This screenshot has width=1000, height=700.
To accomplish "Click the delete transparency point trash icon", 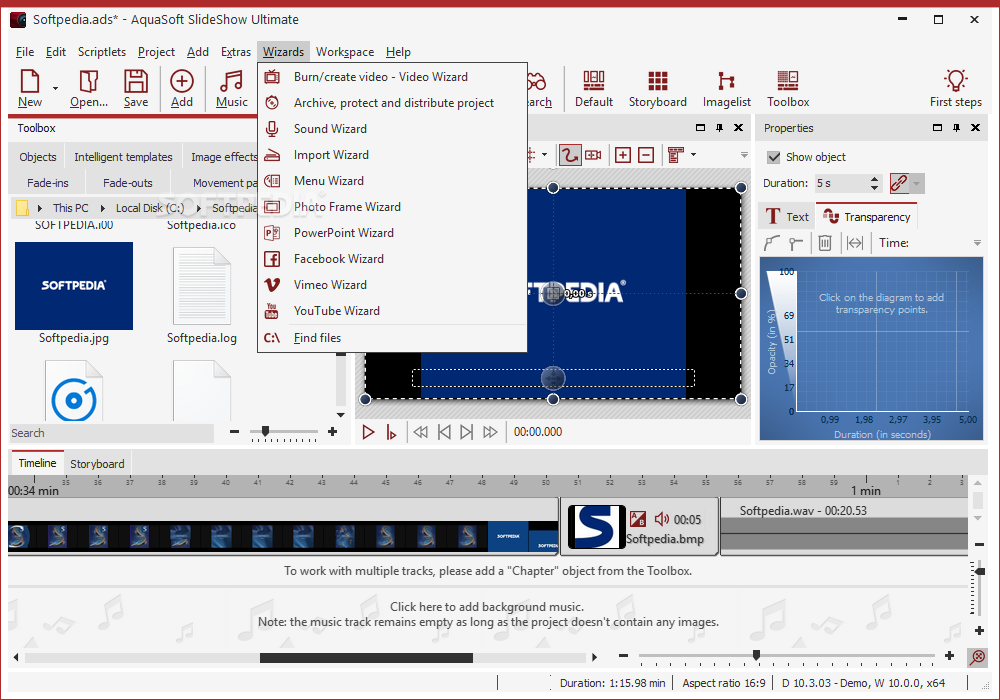I will pos(825,243).
